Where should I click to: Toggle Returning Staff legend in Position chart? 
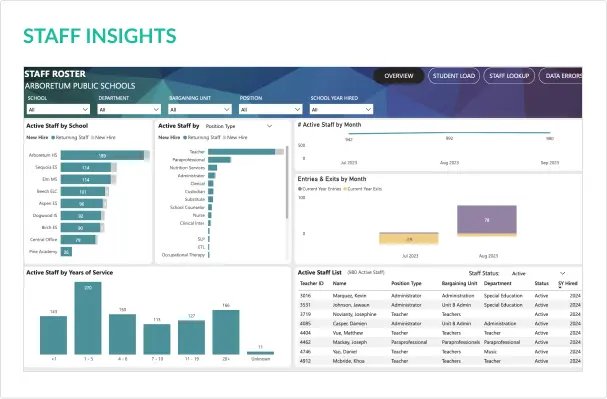[x=202, y=137]
